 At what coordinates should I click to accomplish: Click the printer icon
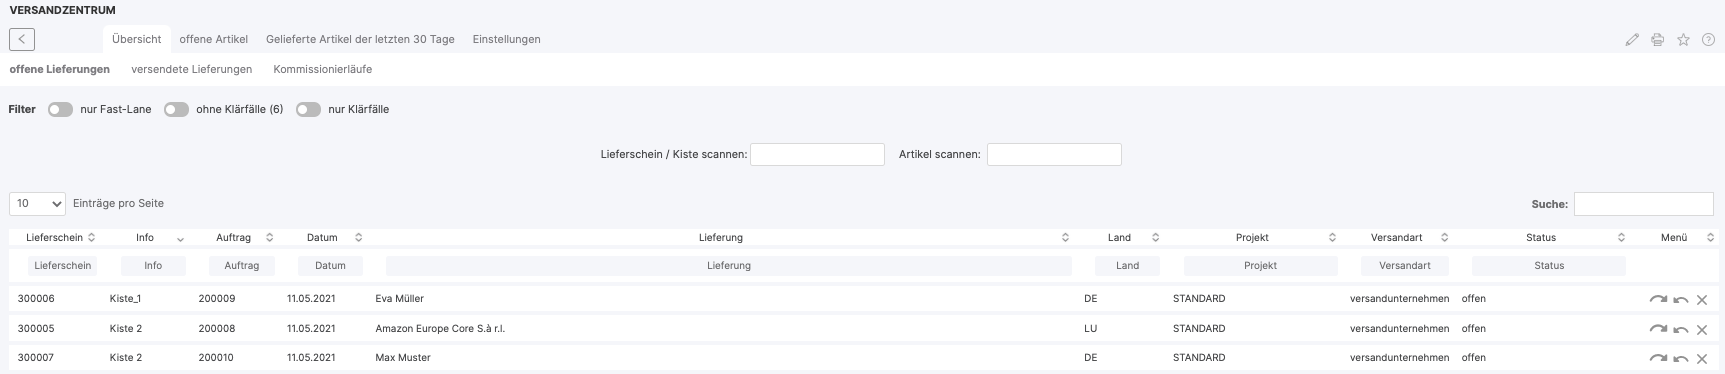click(x=1657, y=40)
